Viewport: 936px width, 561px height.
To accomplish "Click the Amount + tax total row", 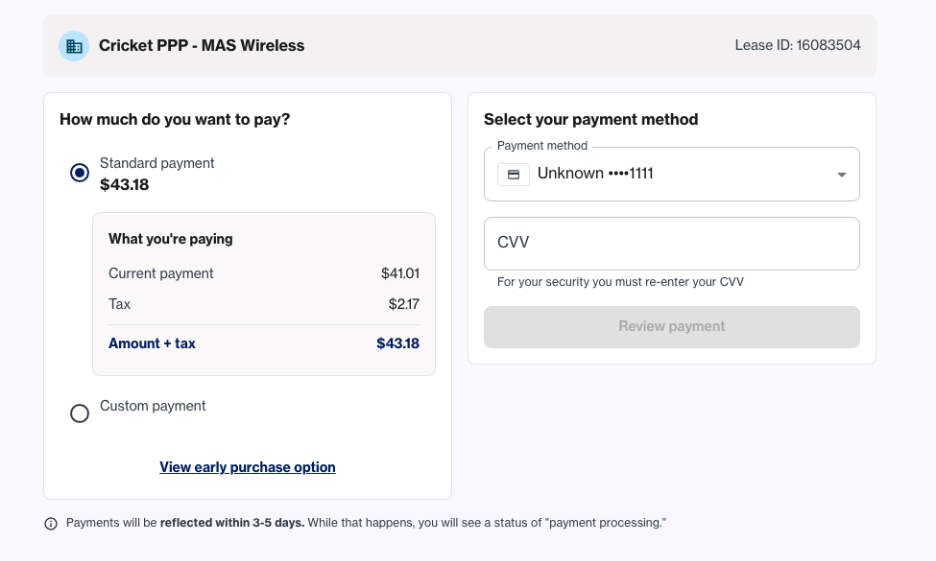I will [264, 343].
